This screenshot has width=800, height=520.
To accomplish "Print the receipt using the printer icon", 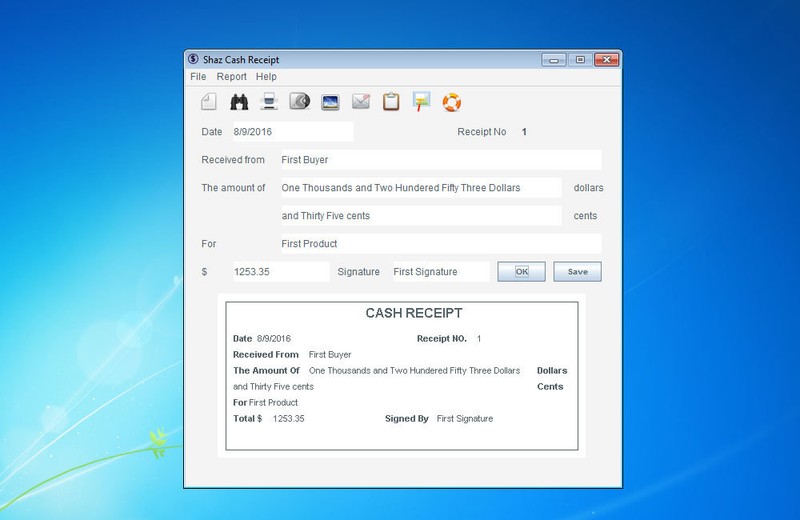I will [x=269, y=102].
